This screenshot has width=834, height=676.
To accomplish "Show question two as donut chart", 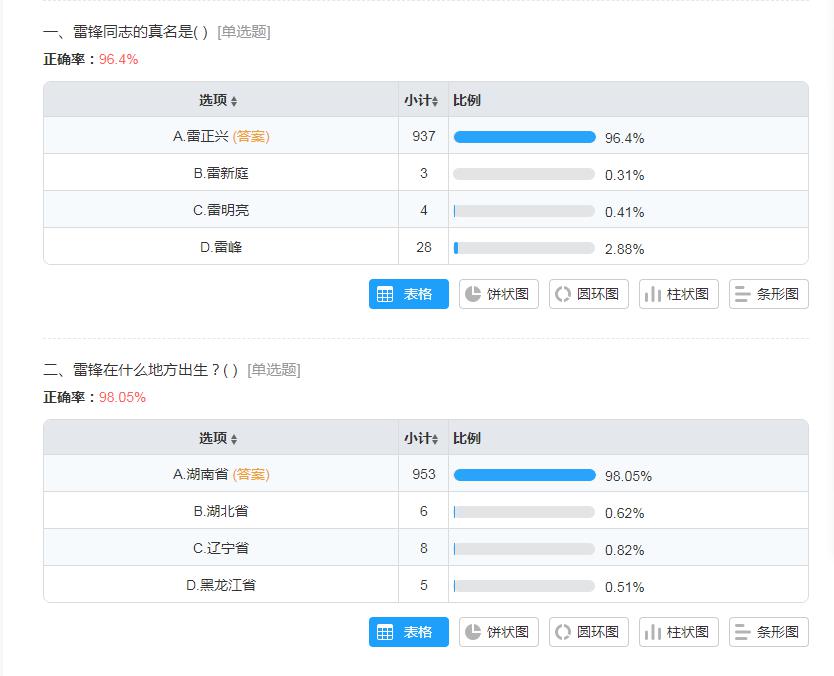I will click(x=589, y=632).
